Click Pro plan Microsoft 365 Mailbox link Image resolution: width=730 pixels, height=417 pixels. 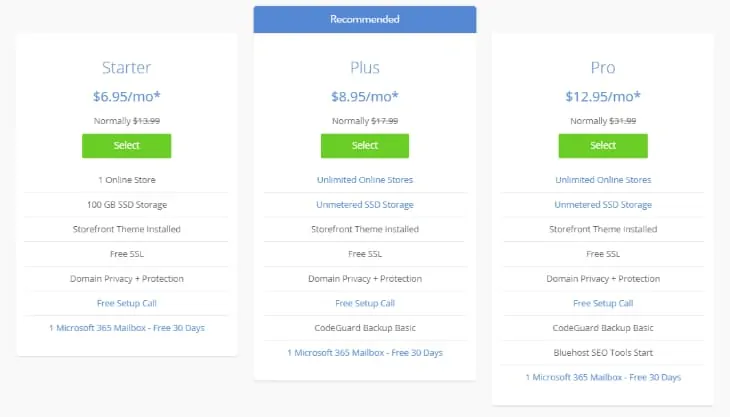click(603, 377)
